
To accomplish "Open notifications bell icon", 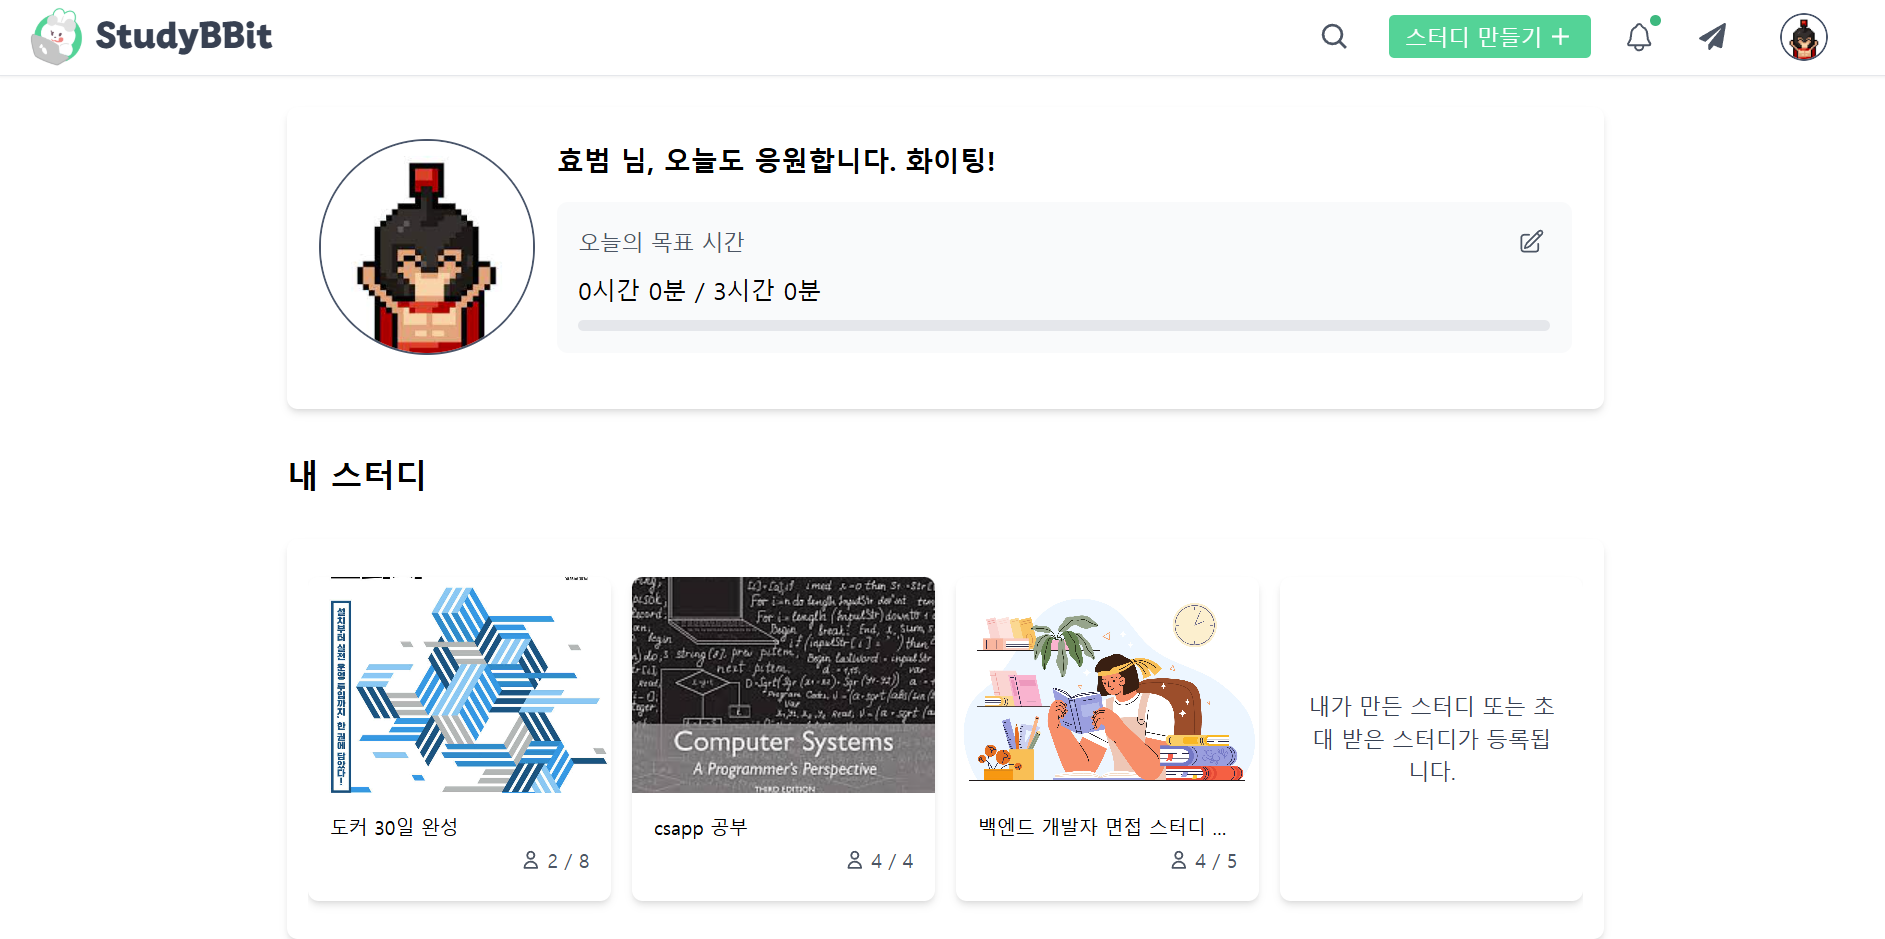I will point(1639,37).
